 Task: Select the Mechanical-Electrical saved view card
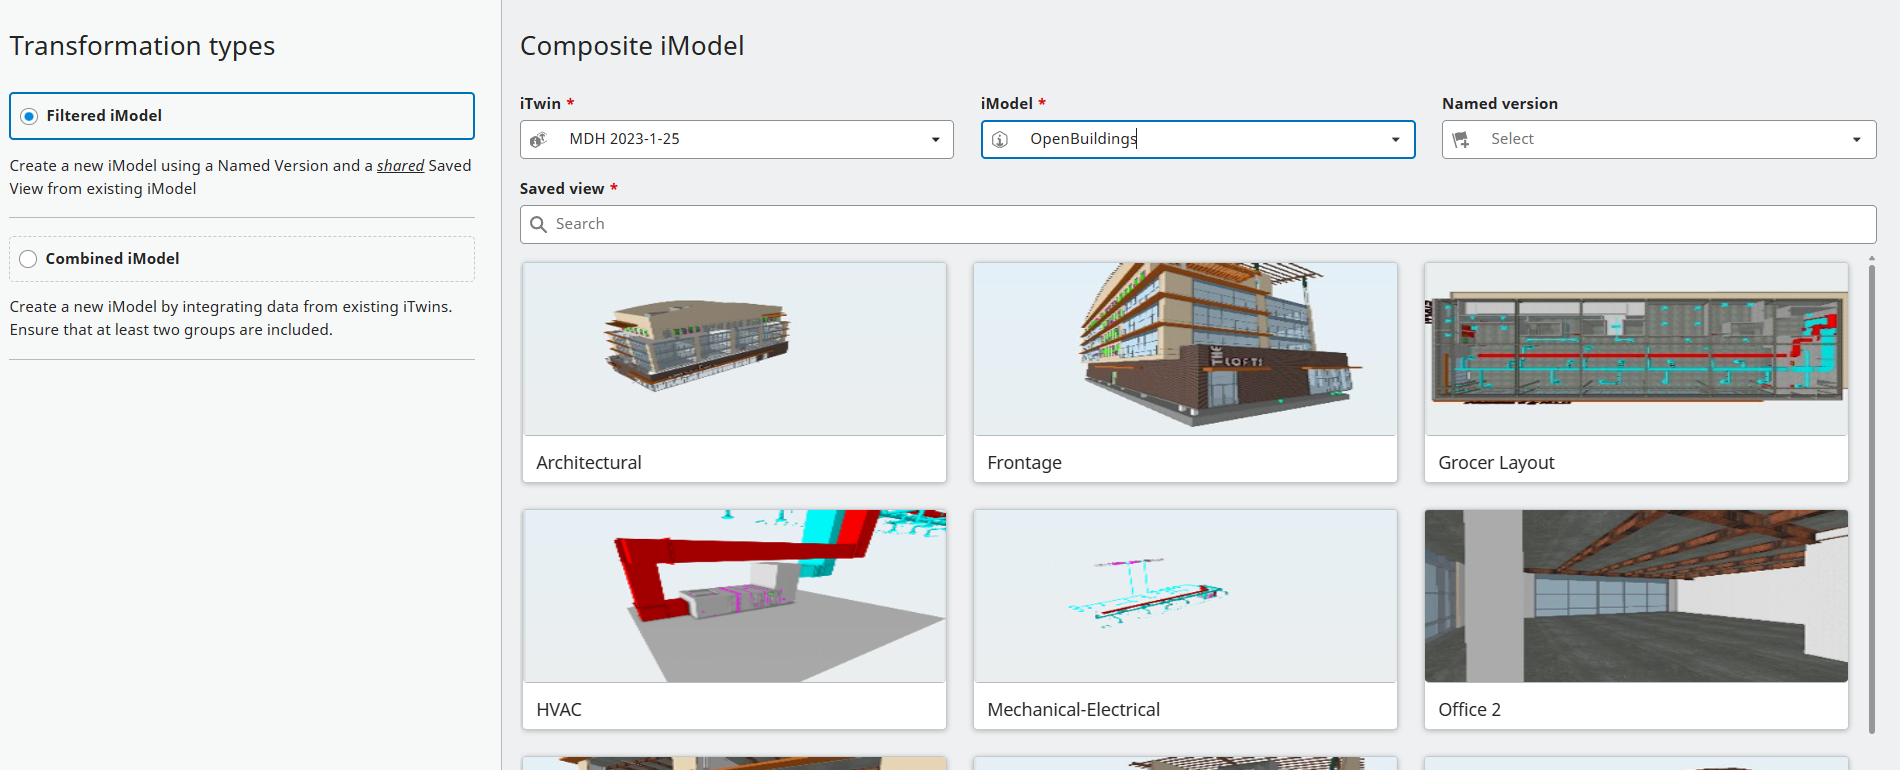(x=1185, y=597)
